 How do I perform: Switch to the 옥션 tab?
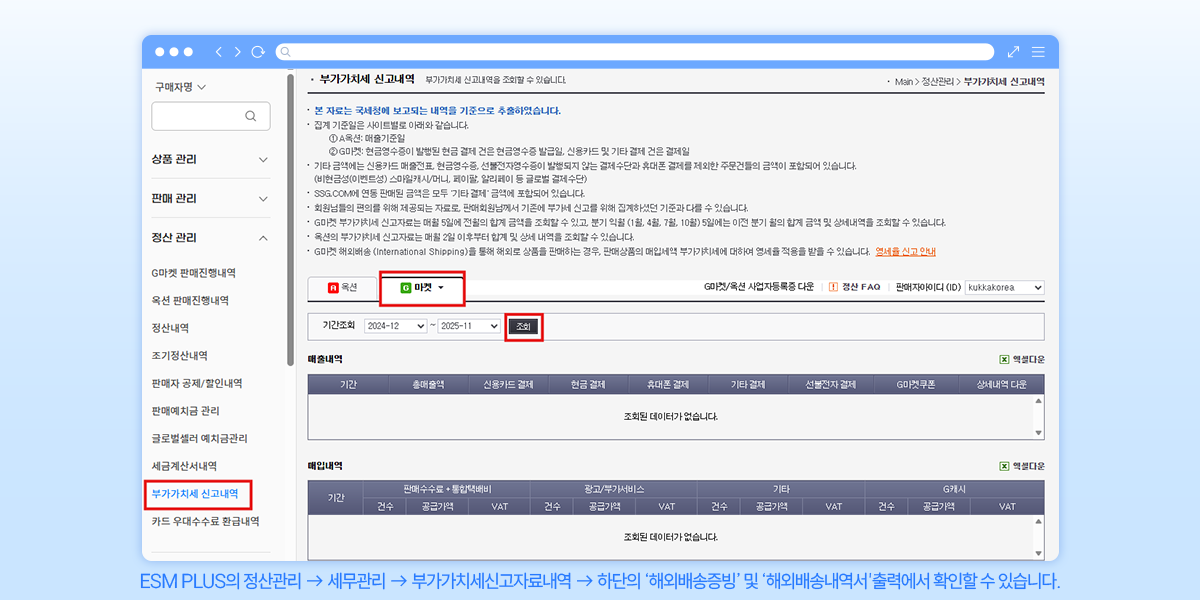(x=342, y=287)
